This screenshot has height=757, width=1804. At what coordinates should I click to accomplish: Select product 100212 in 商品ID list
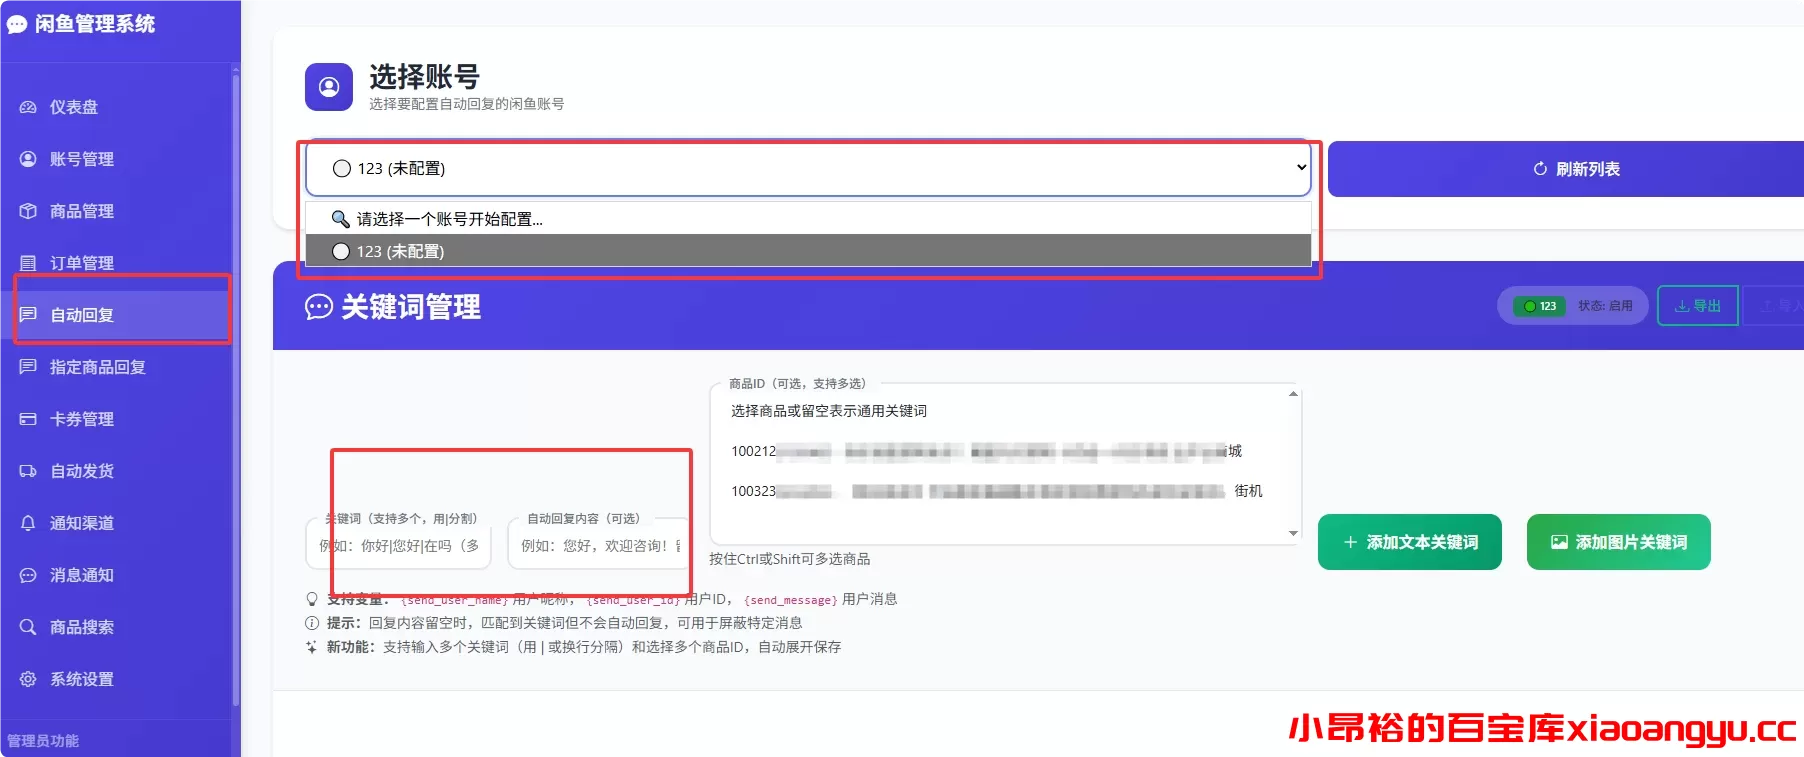(x=985, y=451)
